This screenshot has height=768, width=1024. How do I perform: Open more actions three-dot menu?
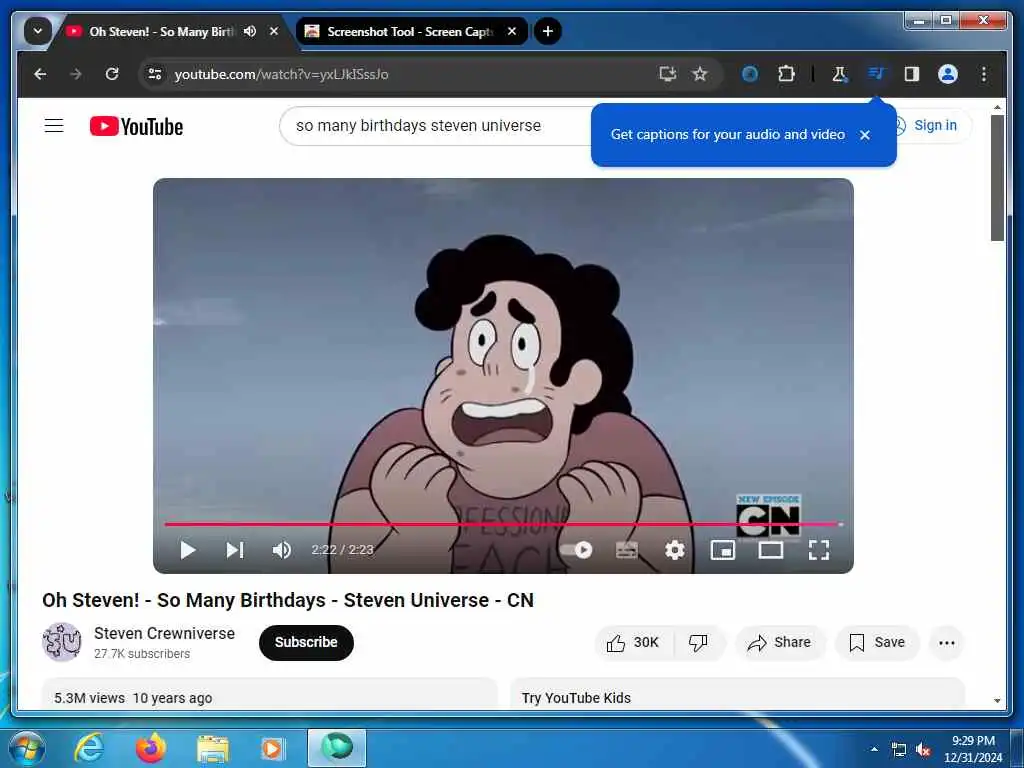tap(946, 643)
